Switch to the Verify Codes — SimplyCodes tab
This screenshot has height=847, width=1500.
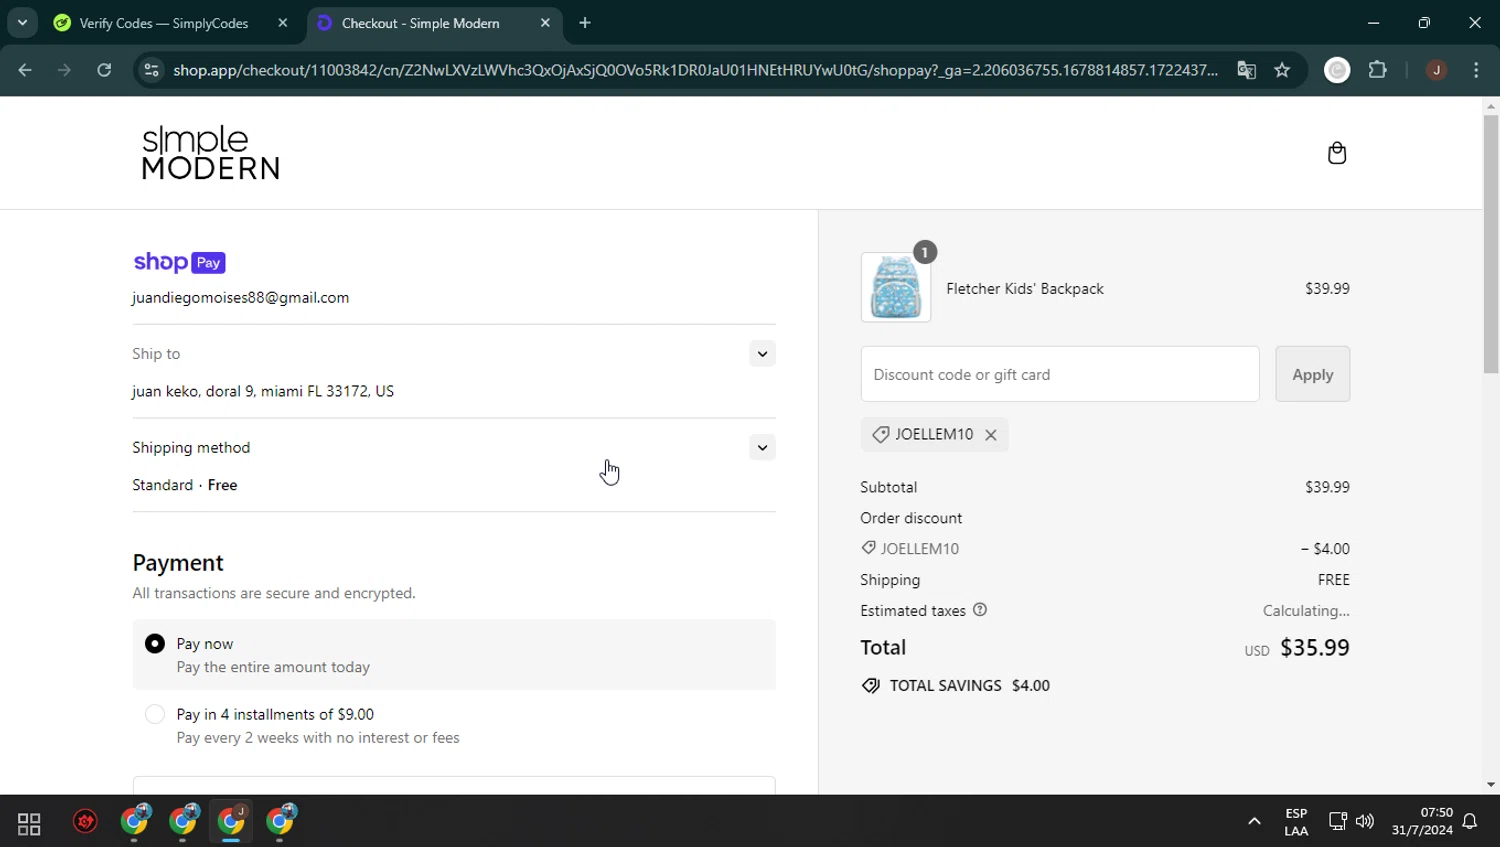[172, 23]
